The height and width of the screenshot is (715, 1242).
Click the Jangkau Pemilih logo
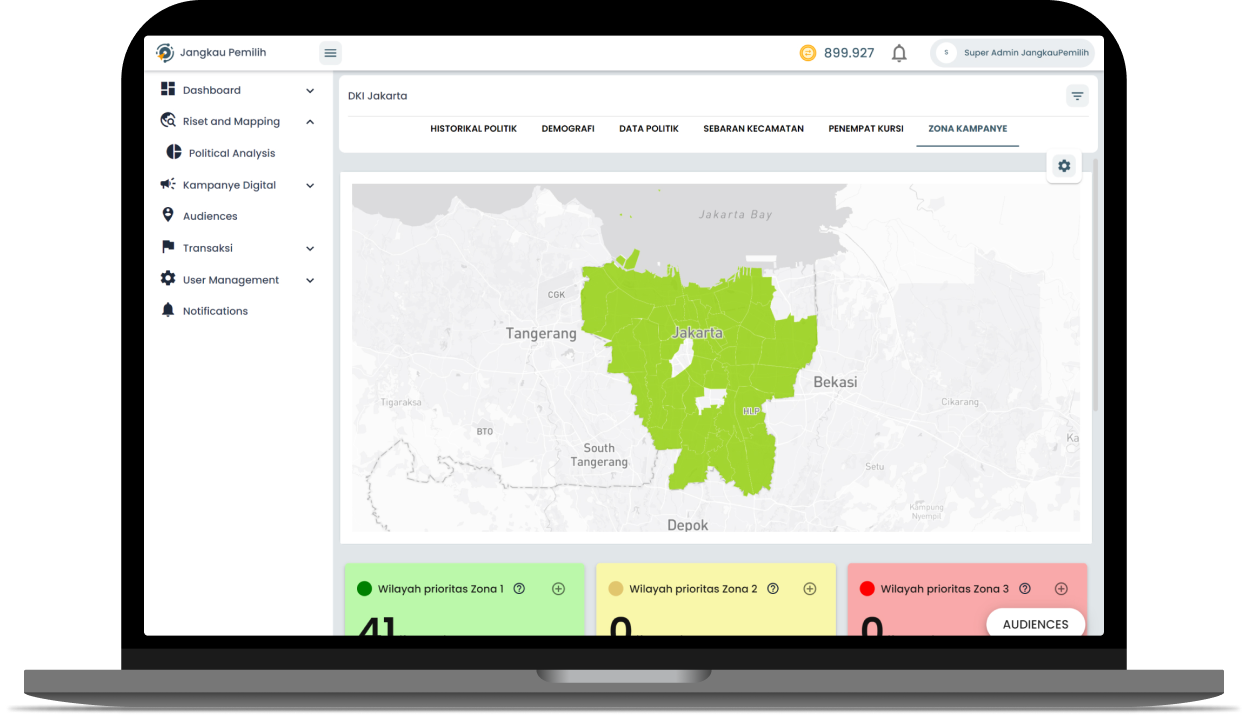(x=165, y=53)
